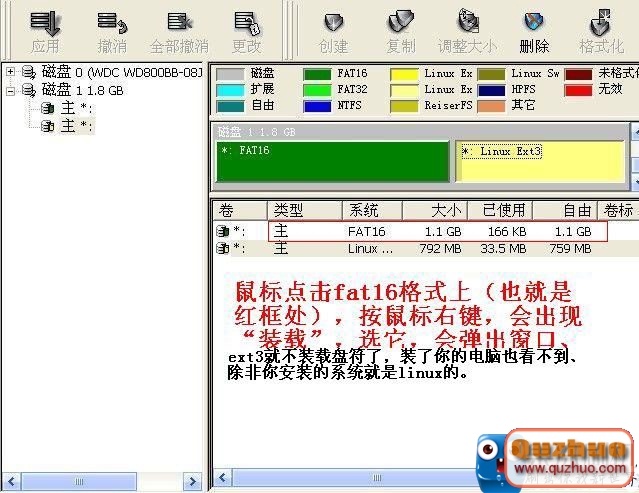Click the 磁盘 gray legend swatch

(x=230, y=74)
